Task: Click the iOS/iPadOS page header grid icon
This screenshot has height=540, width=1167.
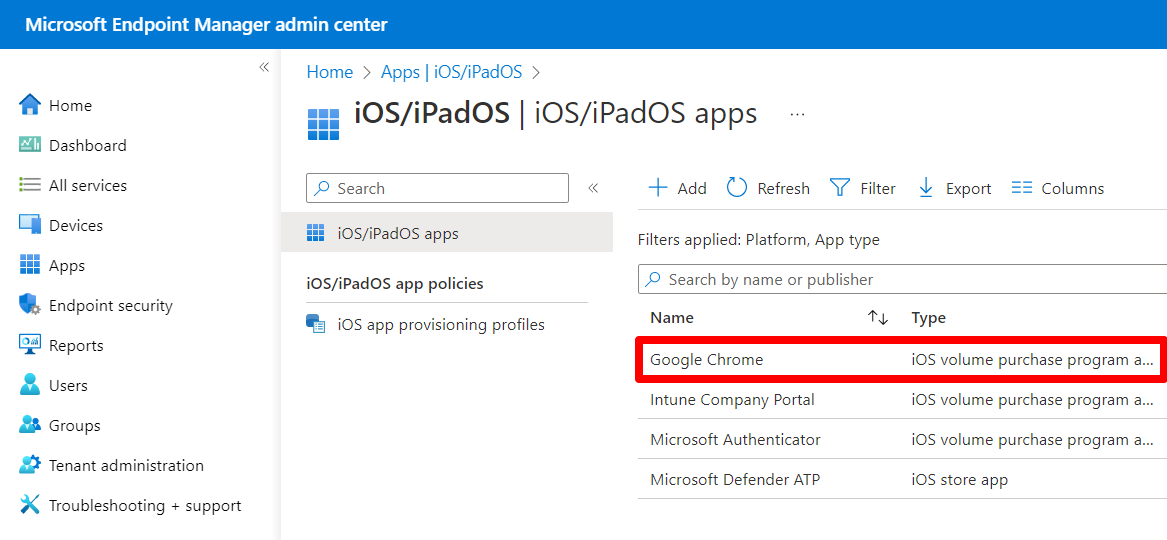Action: (x=323, y=123)
